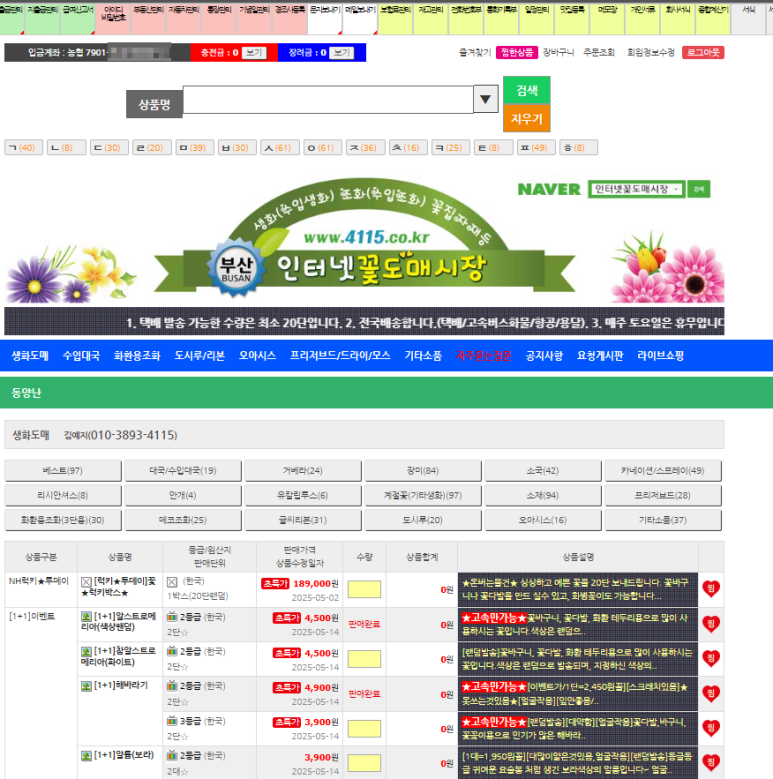Open the 유칼립투스(6) category
This screenshot has width=773, height=779.
303,495
